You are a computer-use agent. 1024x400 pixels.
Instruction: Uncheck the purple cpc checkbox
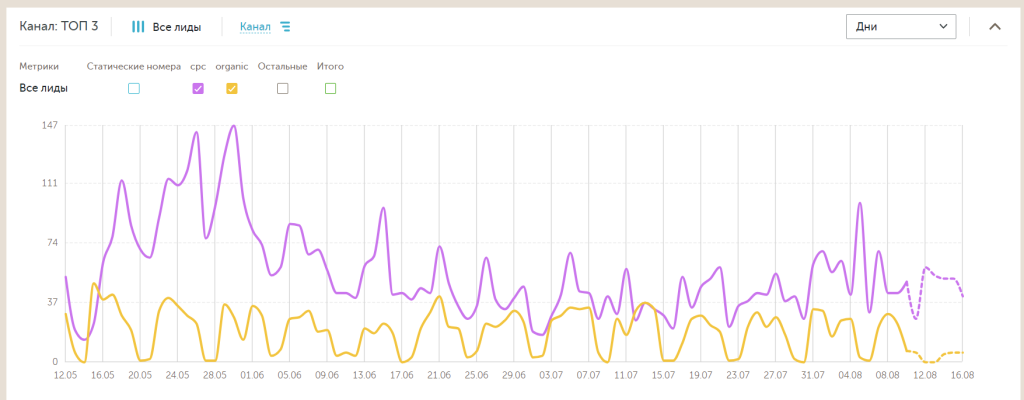[x=198, y=89]
